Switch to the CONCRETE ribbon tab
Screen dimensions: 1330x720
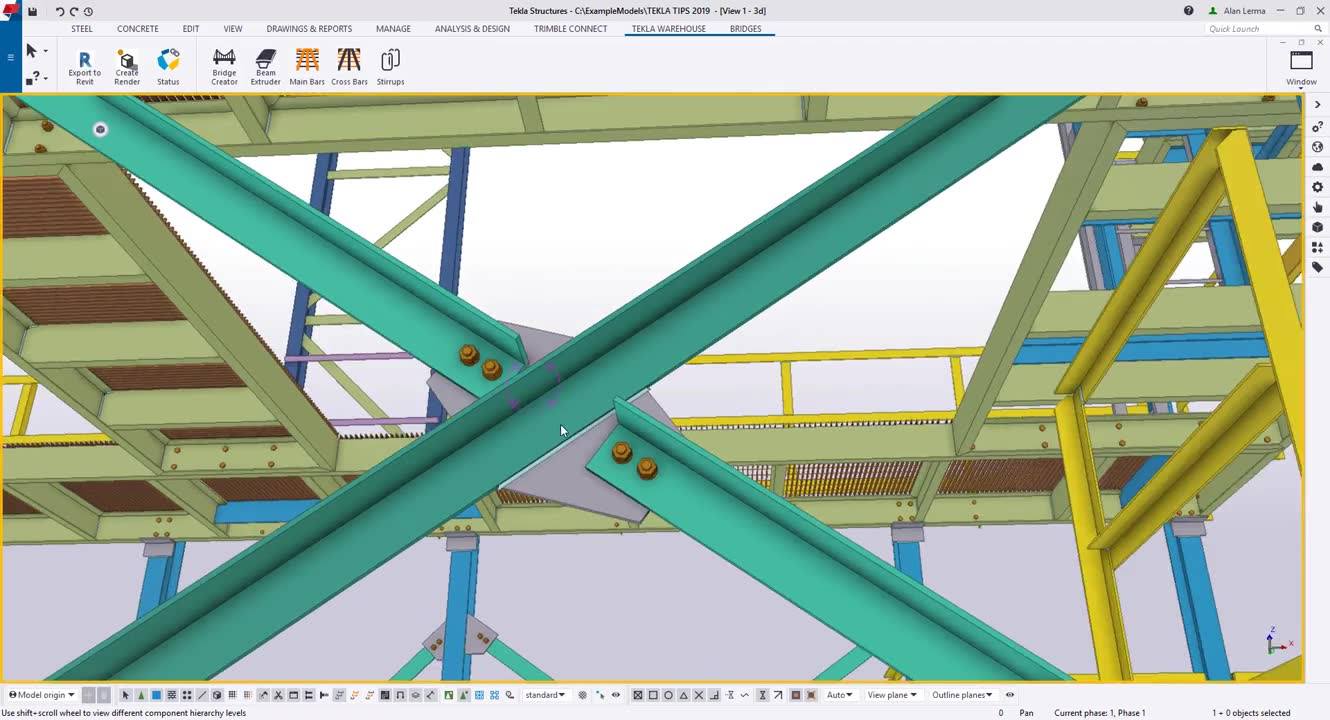click(138, 29)
